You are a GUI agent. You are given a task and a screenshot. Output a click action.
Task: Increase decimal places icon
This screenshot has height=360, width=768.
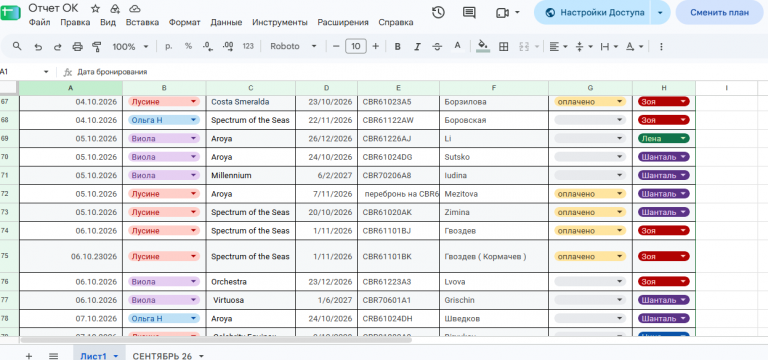tap(228, 46)
